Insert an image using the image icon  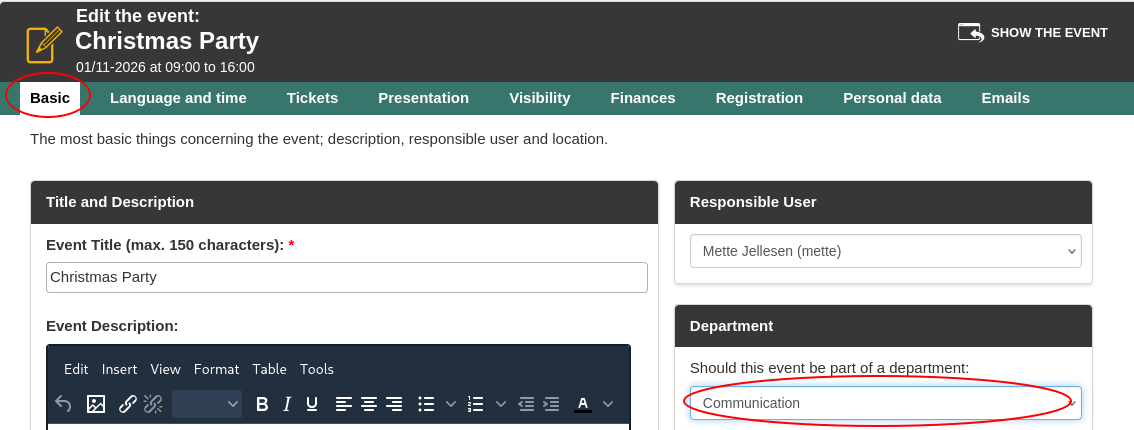(x=96, y=404)
